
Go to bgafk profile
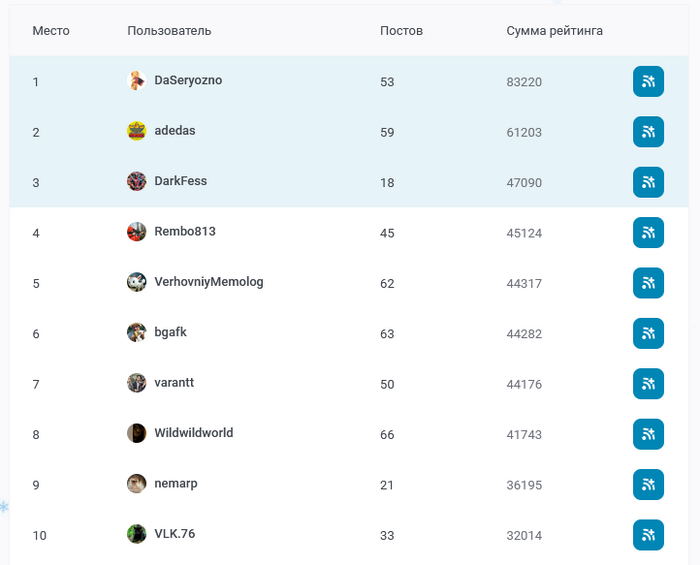pos(170,332)
